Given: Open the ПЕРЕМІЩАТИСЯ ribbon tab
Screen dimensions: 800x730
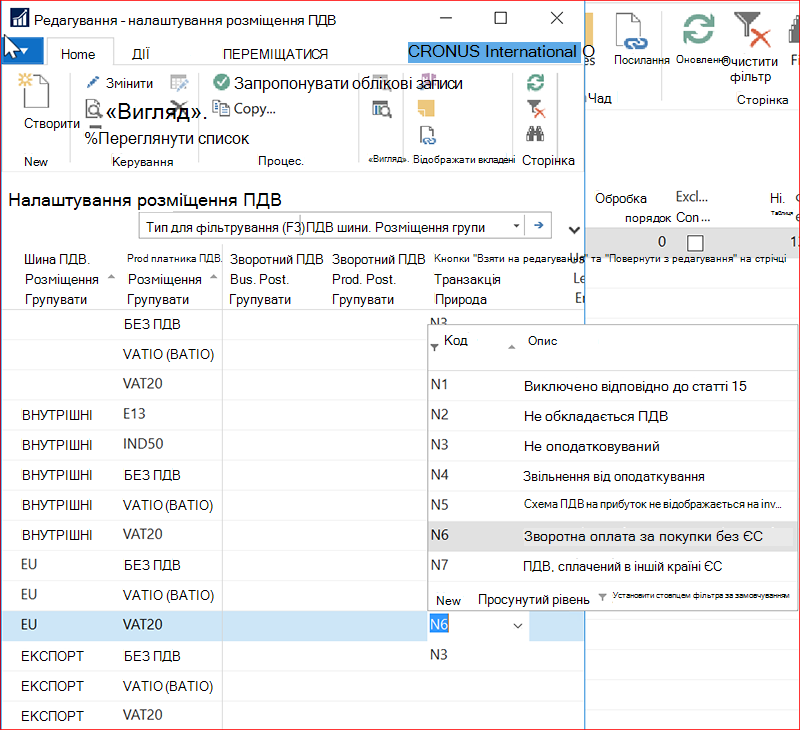Looking at the screenshot, I should click(275, 54).
